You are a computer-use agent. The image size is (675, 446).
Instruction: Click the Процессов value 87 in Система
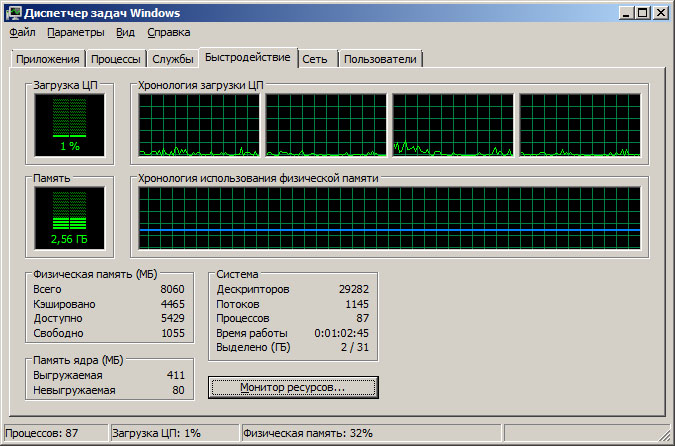point(362,319)
